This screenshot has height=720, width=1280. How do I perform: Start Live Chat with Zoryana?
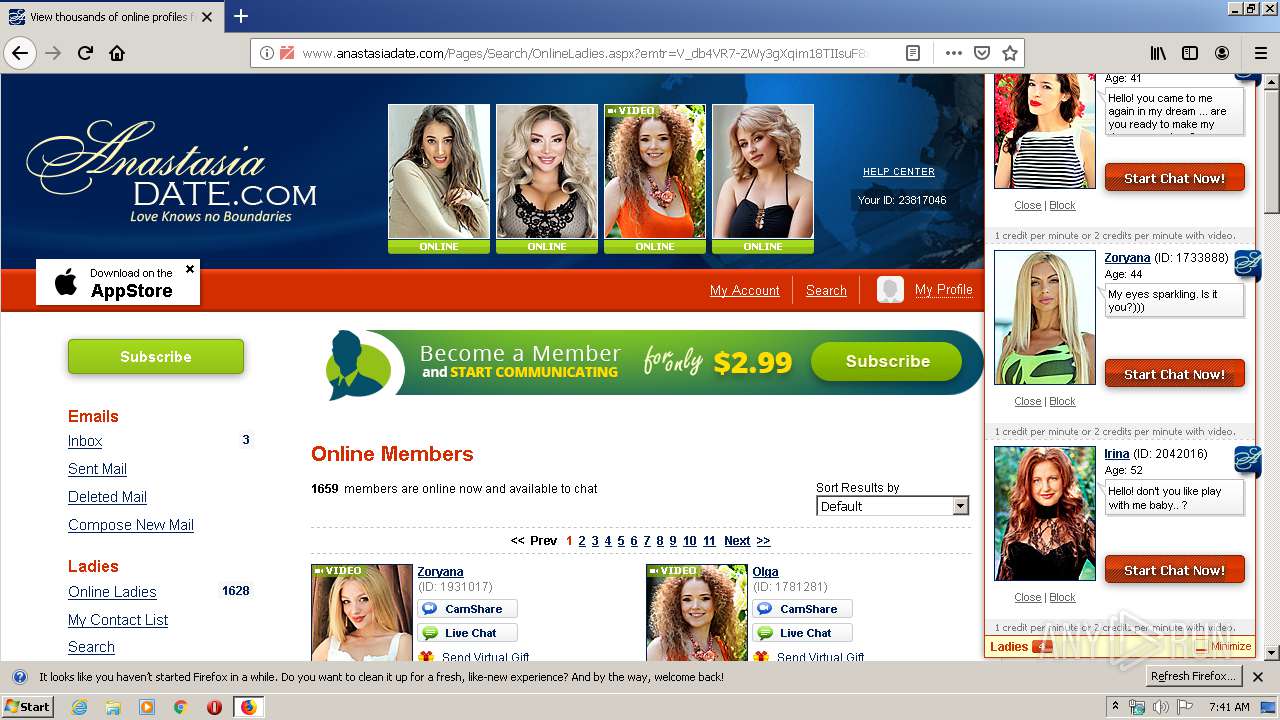click(x=467, y=633)
